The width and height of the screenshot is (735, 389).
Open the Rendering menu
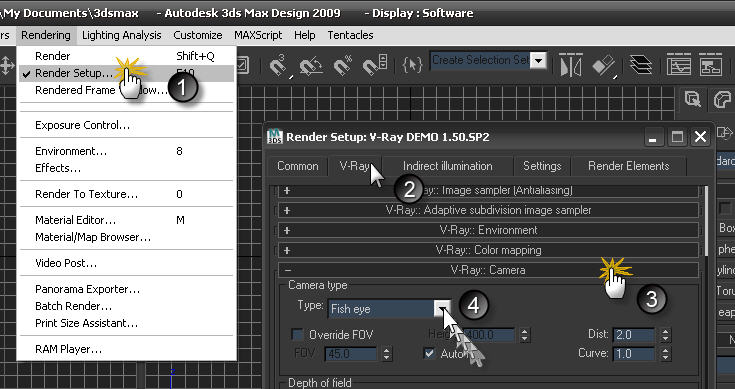46,35
